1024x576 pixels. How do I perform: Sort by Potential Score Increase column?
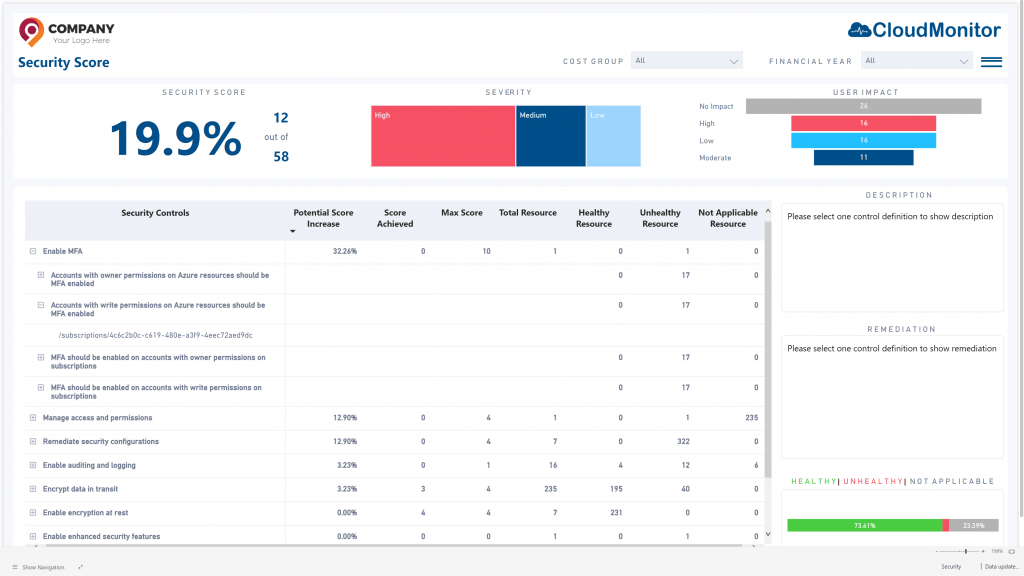(x=322, y=218)
